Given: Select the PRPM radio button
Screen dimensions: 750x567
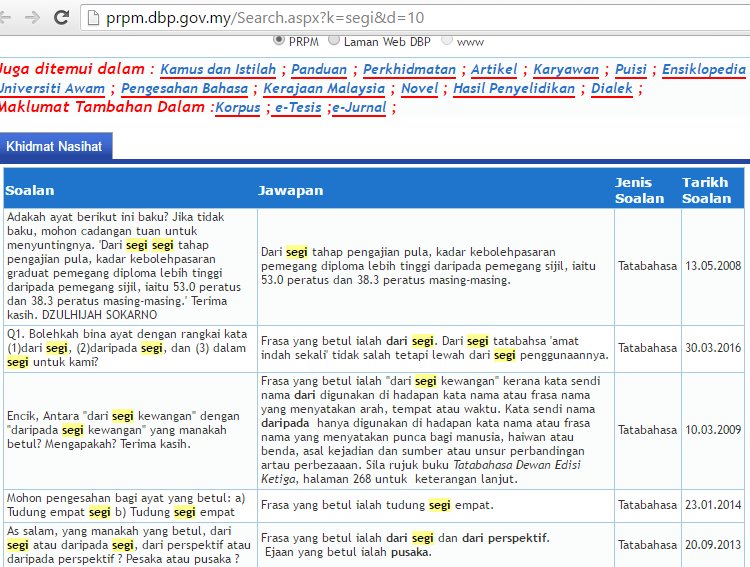Looking at the screenshot, I should point(278,40).
